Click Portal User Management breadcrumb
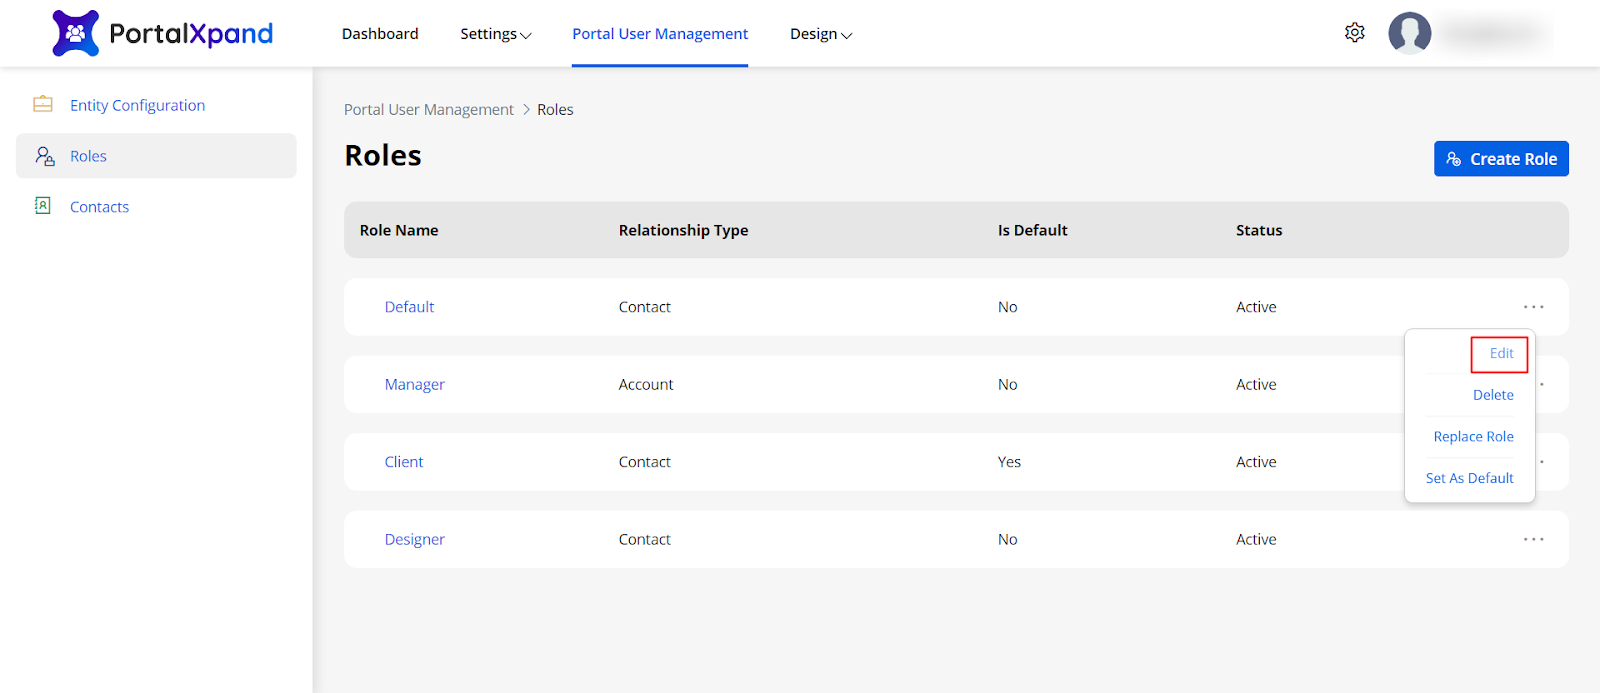Image resolution: width=1600 pixels, height=693 pixels. (428, 110)
